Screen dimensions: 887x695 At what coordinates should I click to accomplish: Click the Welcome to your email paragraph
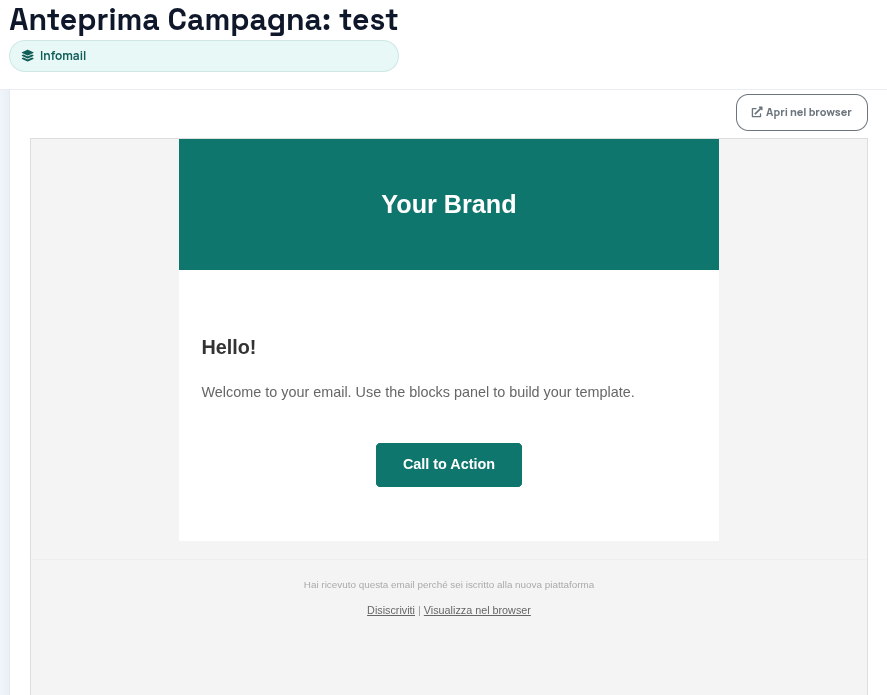point(417,392)
